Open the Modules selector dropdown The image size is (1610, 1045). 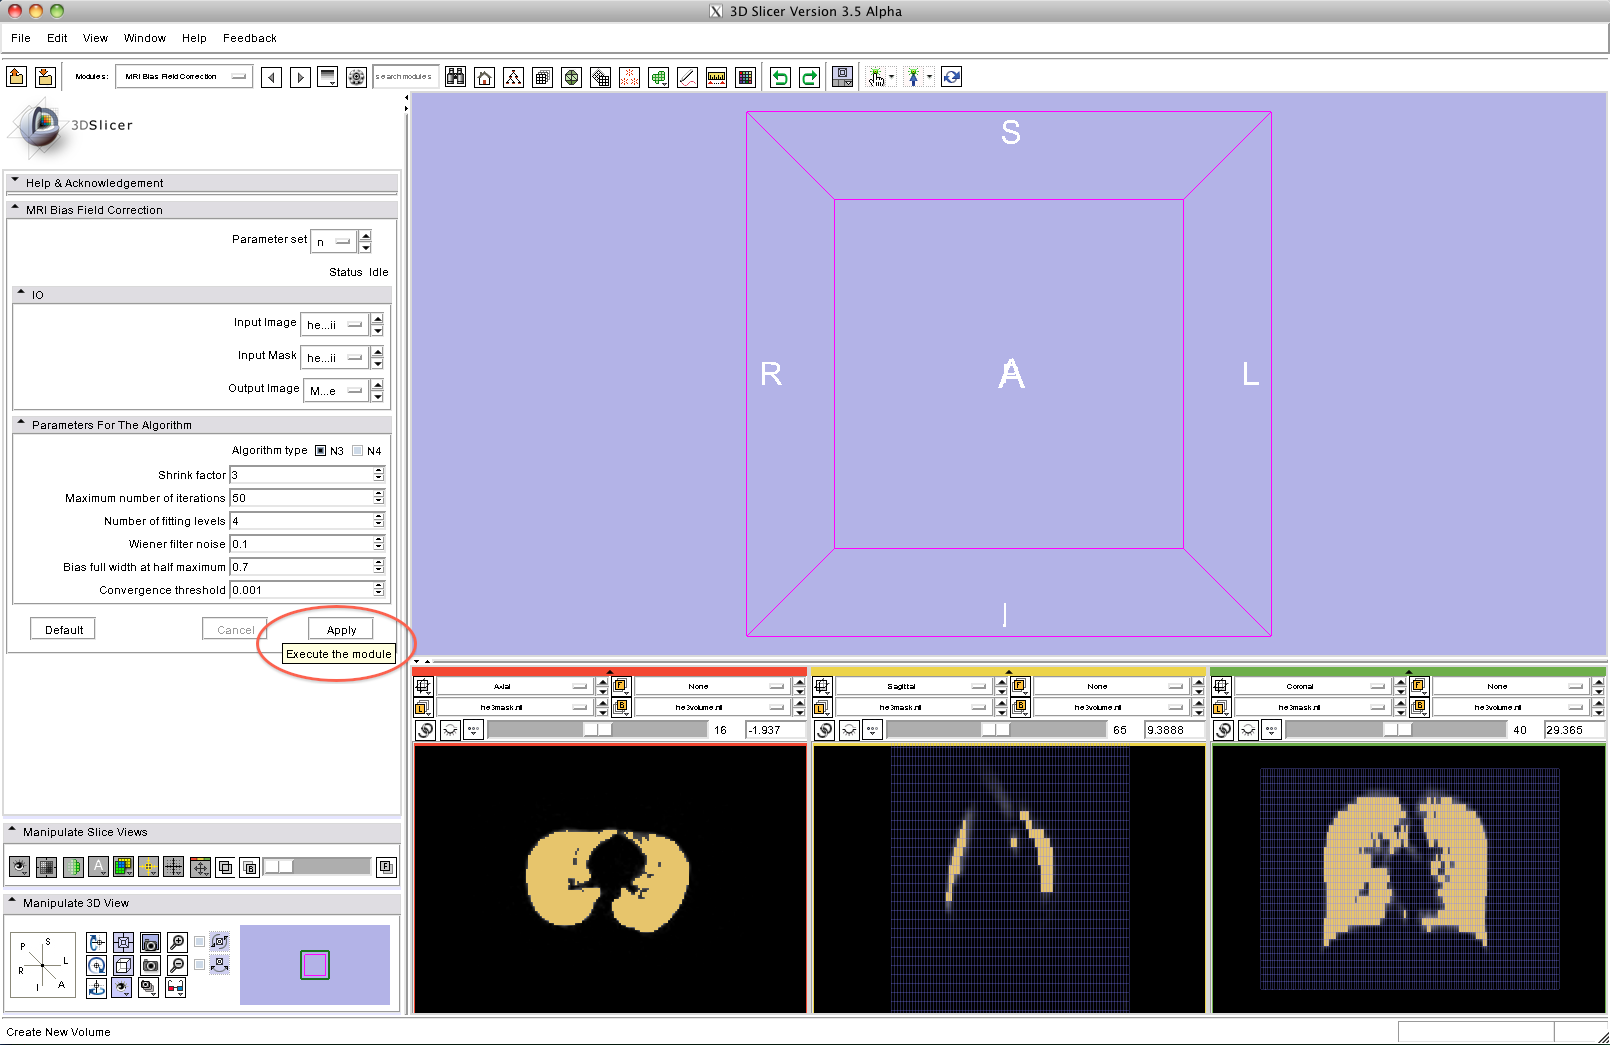click(x=184, y=77)
